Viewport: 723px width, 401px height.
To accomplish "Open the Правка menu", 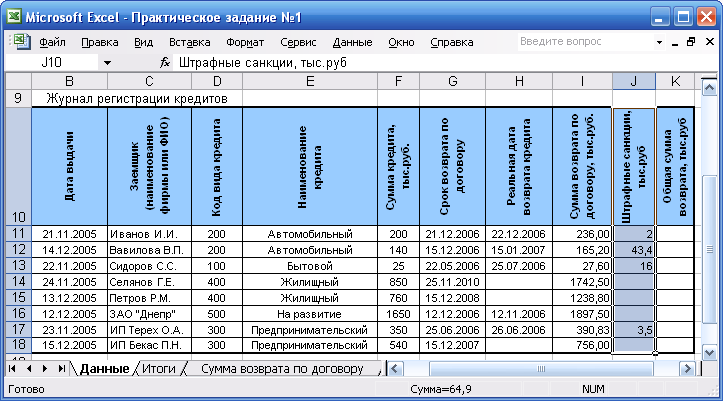I will click(100, 42).
